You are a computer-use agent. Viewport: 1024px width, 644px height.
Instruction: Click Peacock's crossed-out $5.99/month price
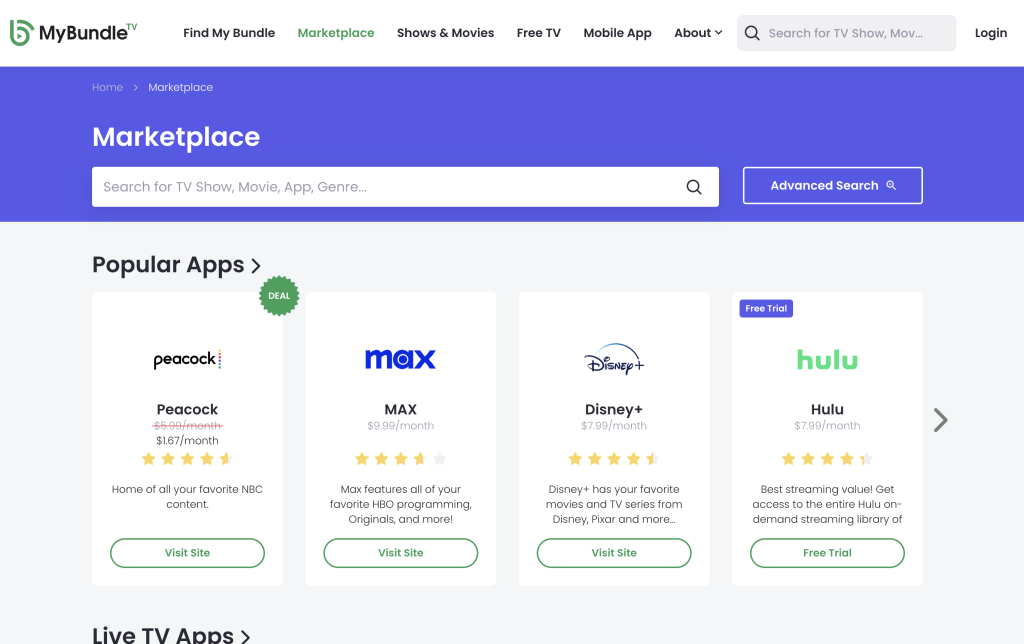(x=187, y=426)
